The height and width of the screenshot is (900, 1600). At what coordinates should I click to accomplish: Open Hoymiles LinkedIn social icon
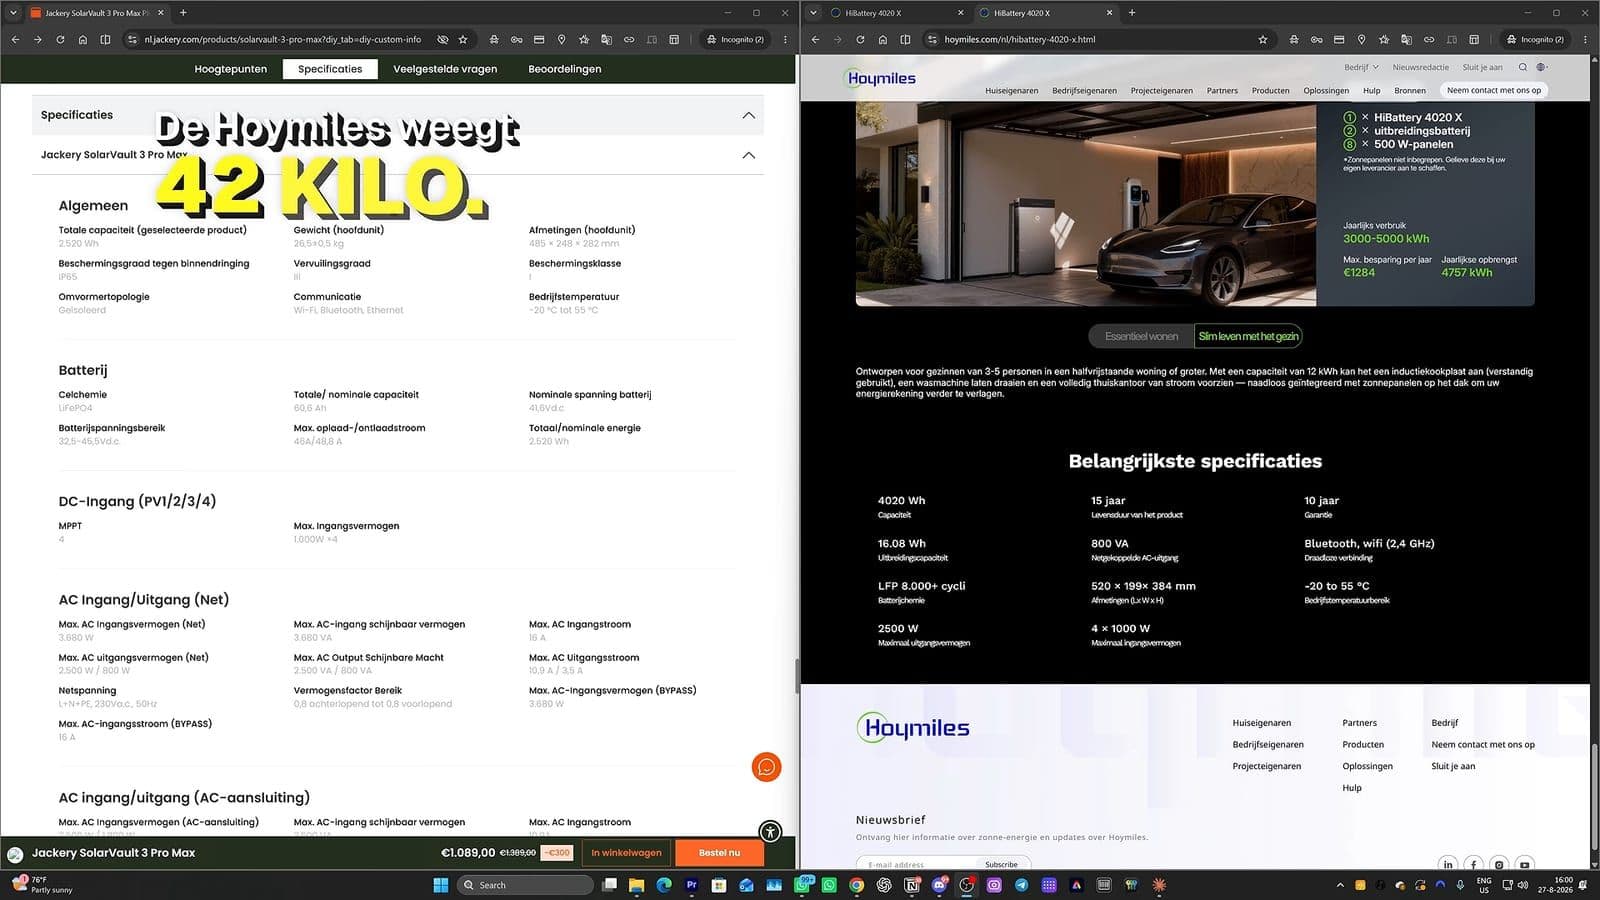click(1447, 864)
